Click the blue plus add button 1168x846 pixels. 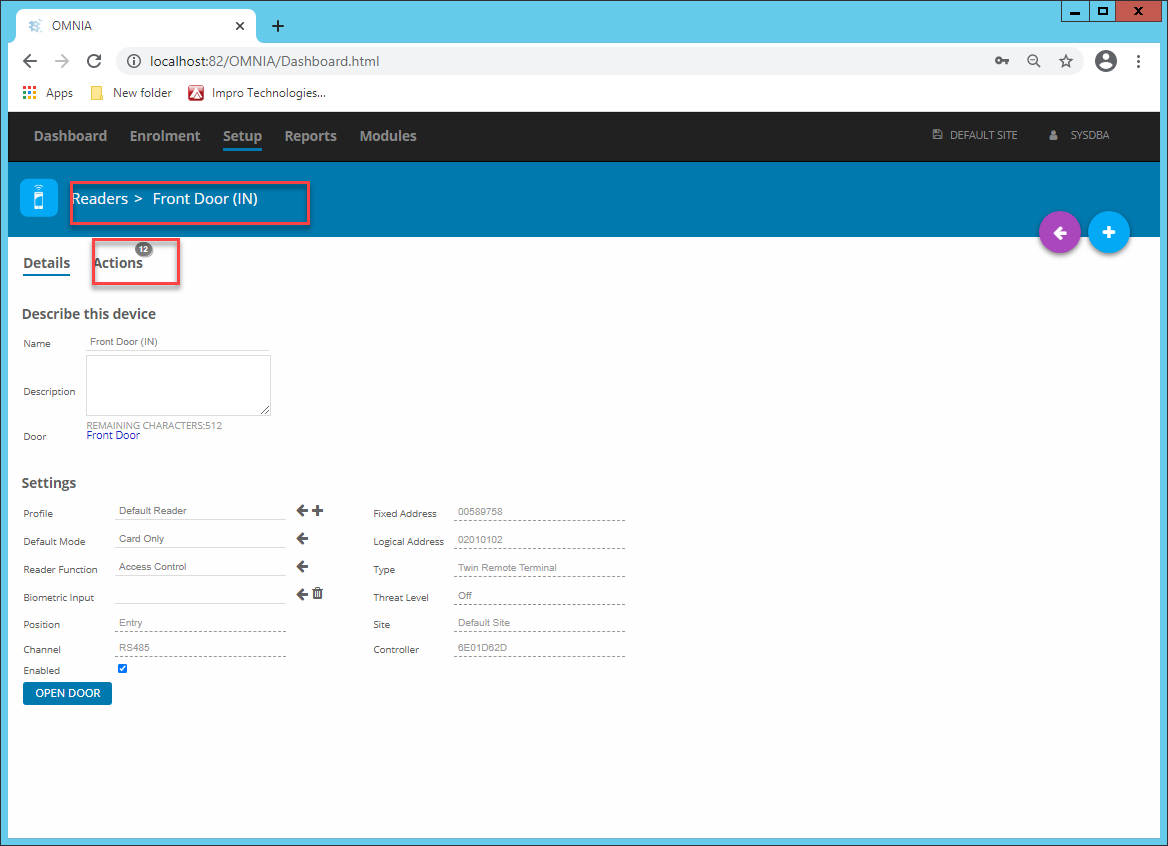tap(1108, 232)
